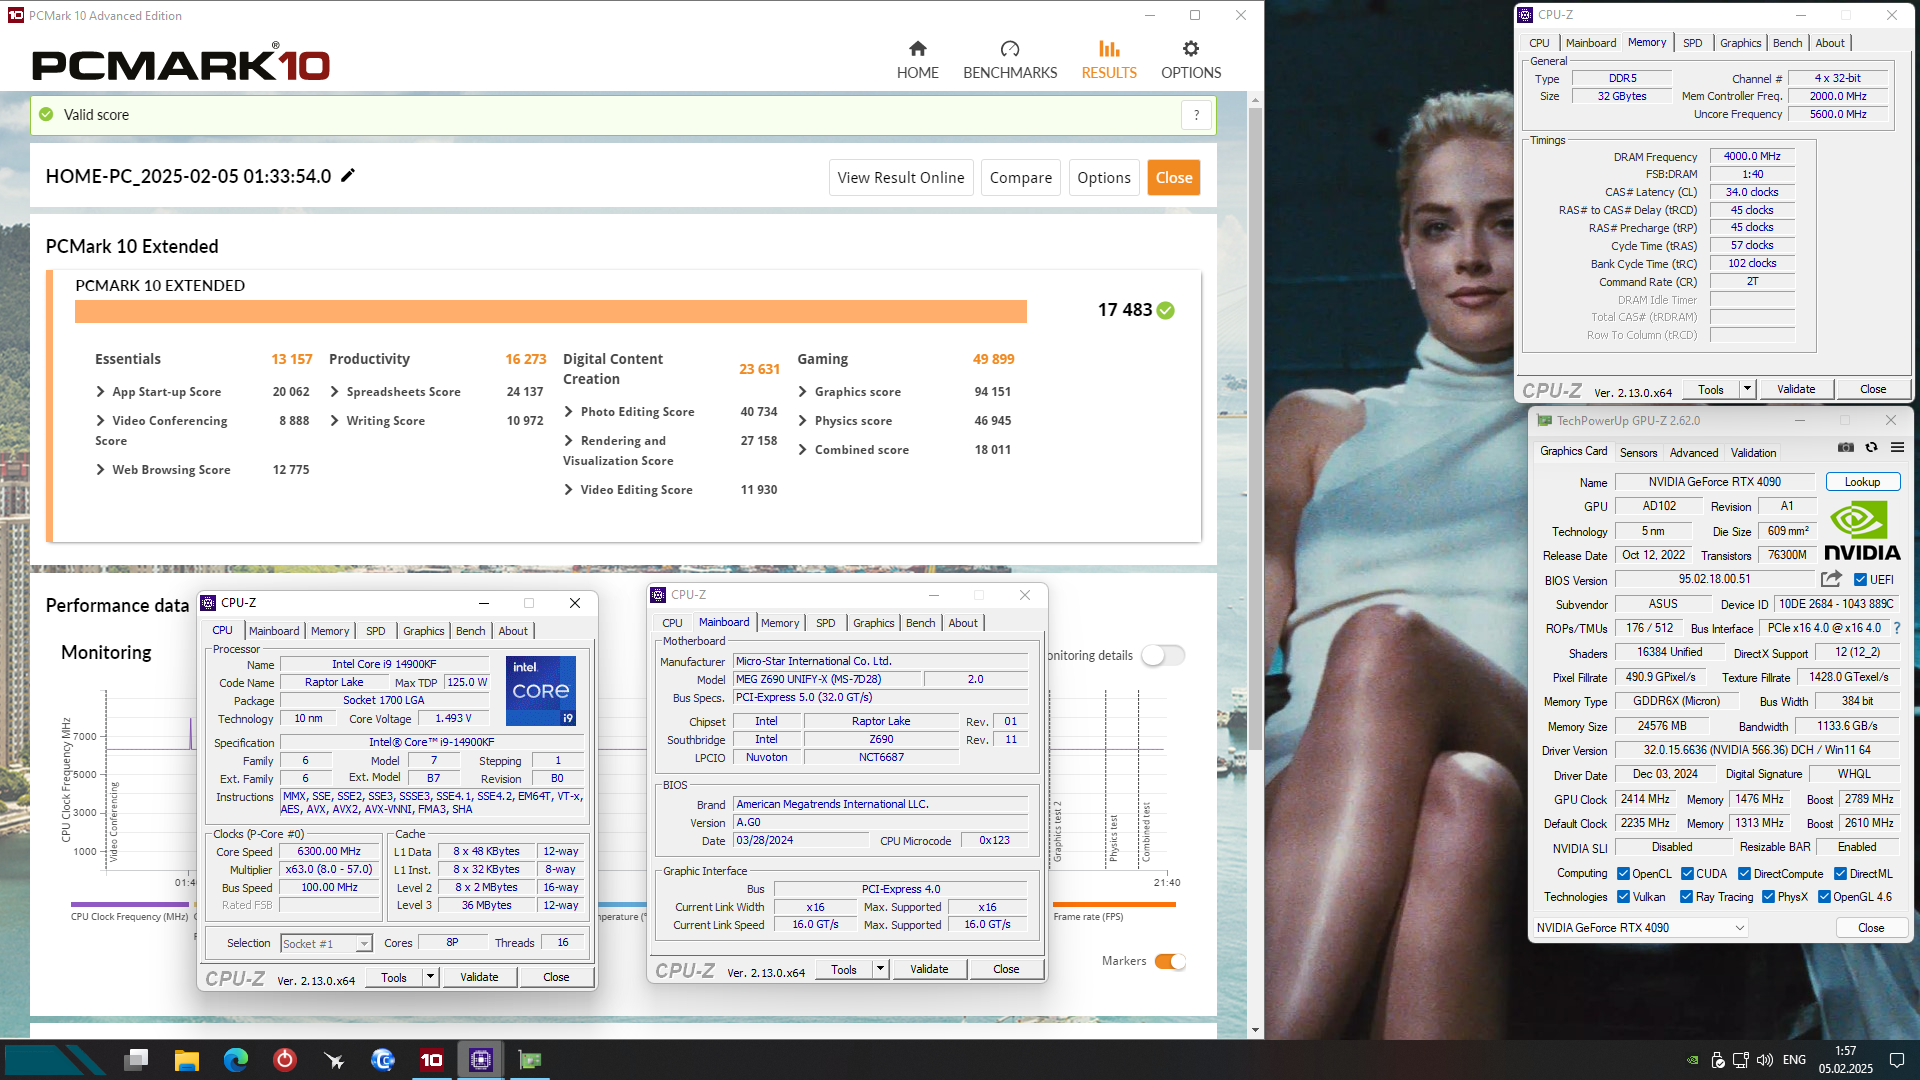Viewport: 1920px width, 1080px height.
Task: Click the NVIDIA logo in GPU-Z
Action: (1862, 531)
